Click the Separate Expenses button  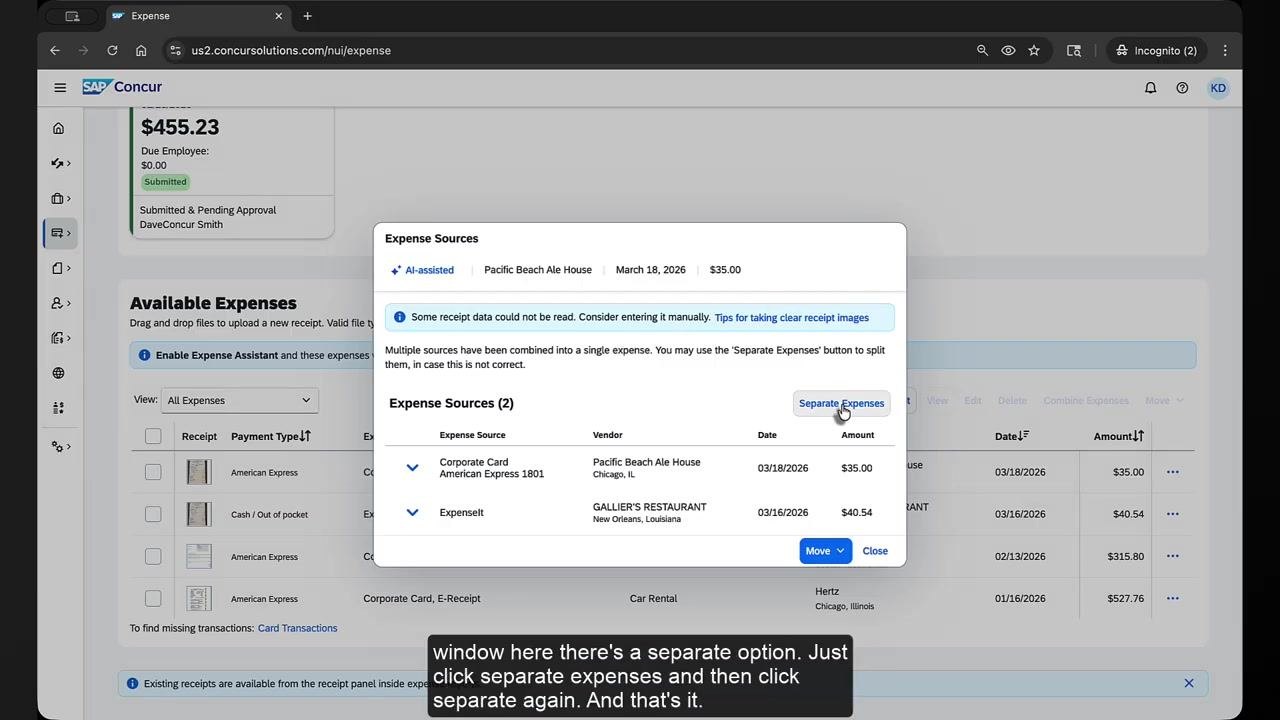pyautogui.click(x=841, y=403)
